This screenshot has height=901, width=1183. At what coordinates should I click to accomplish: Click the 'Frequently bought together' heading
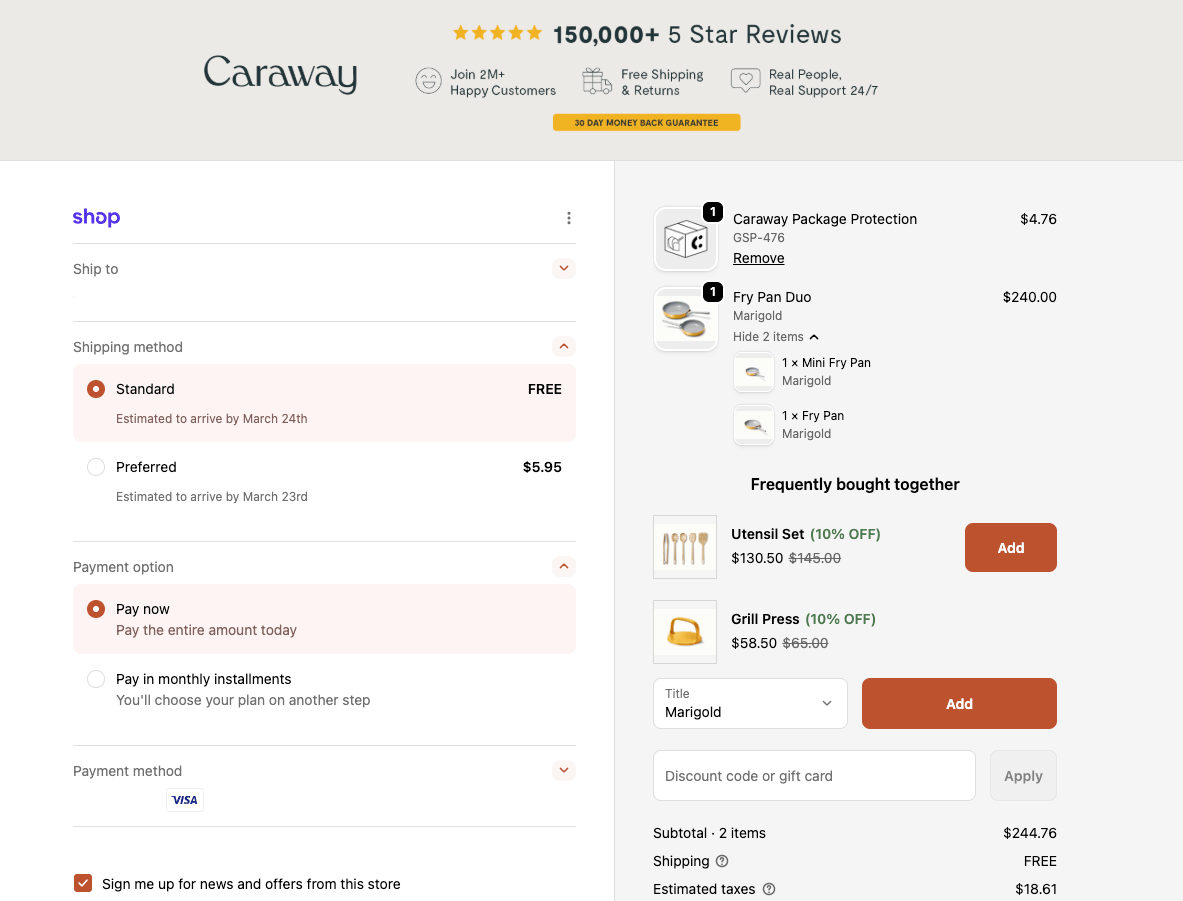click(x=855, y=484)
